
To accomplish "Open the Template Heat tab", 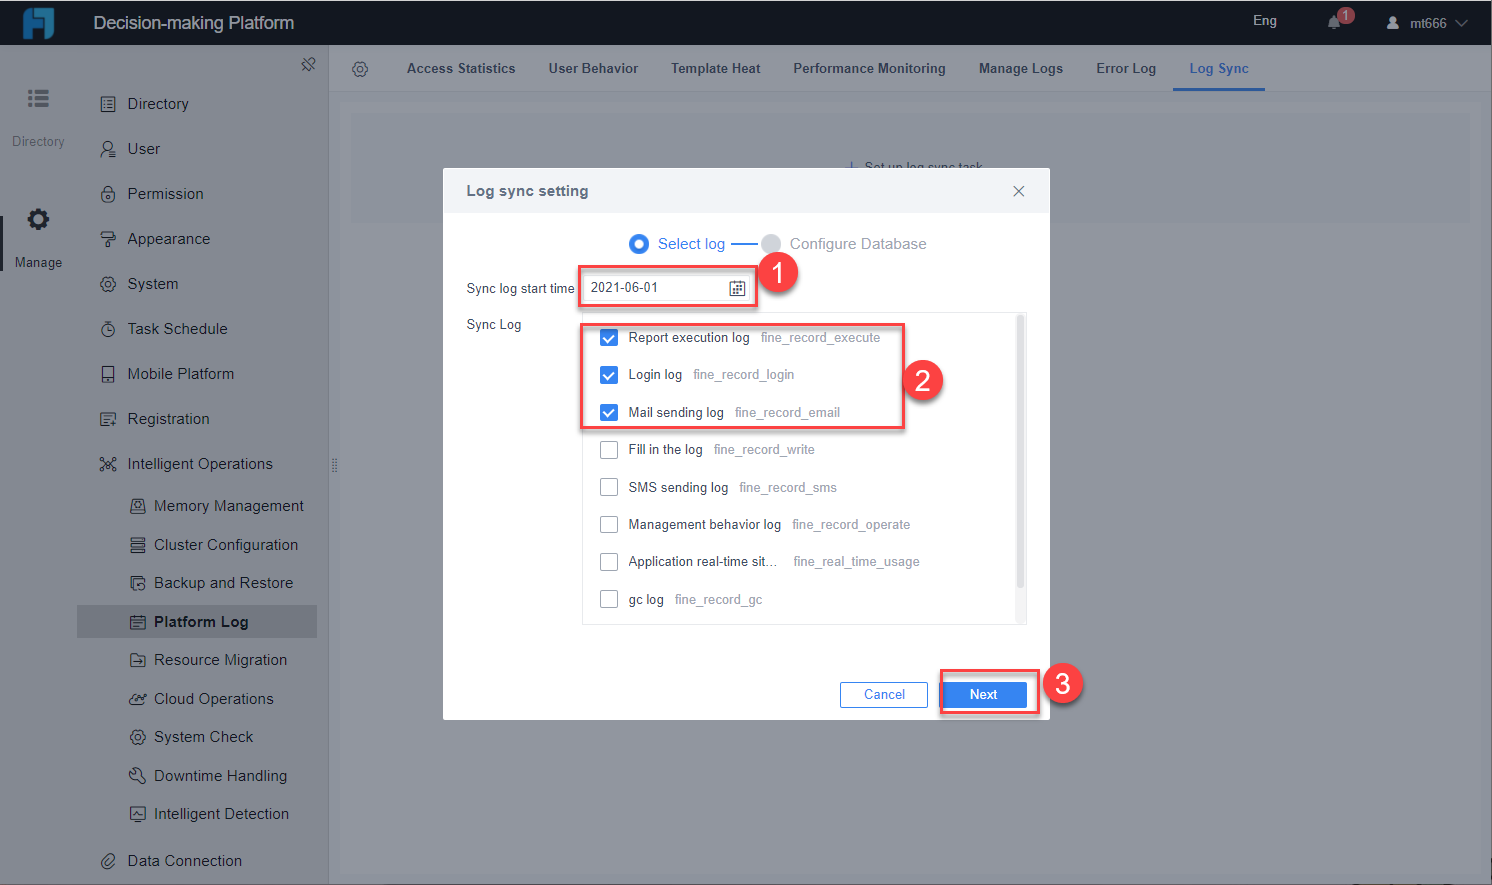I will pos(716,69).
